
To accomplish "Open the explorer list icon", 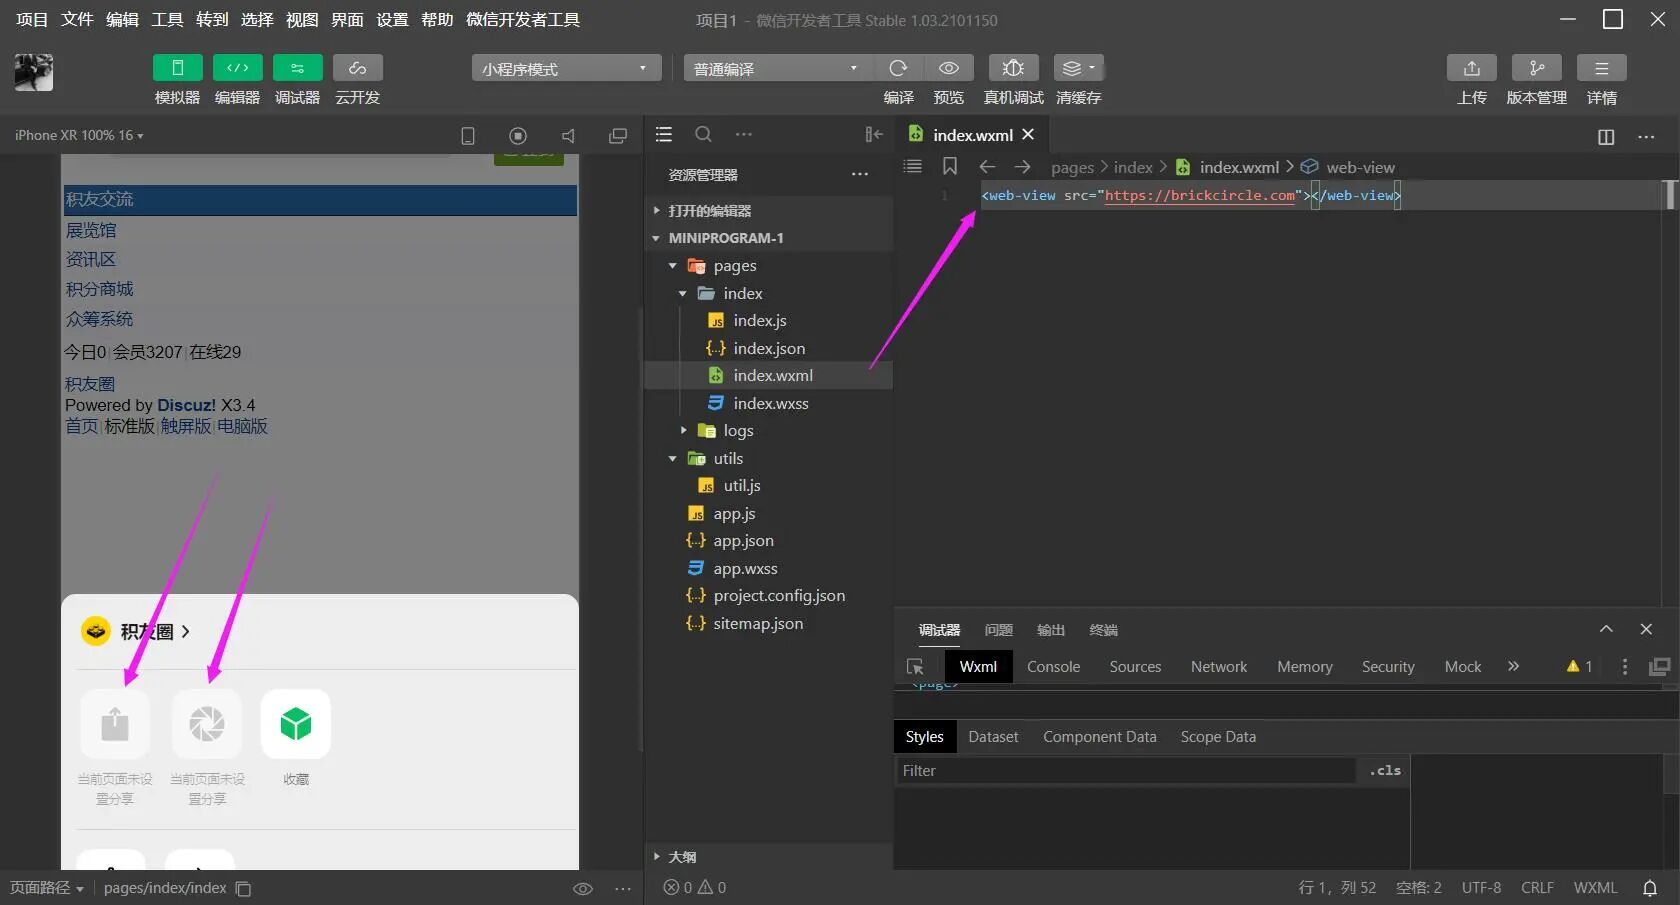I will [x=663, y=134].
